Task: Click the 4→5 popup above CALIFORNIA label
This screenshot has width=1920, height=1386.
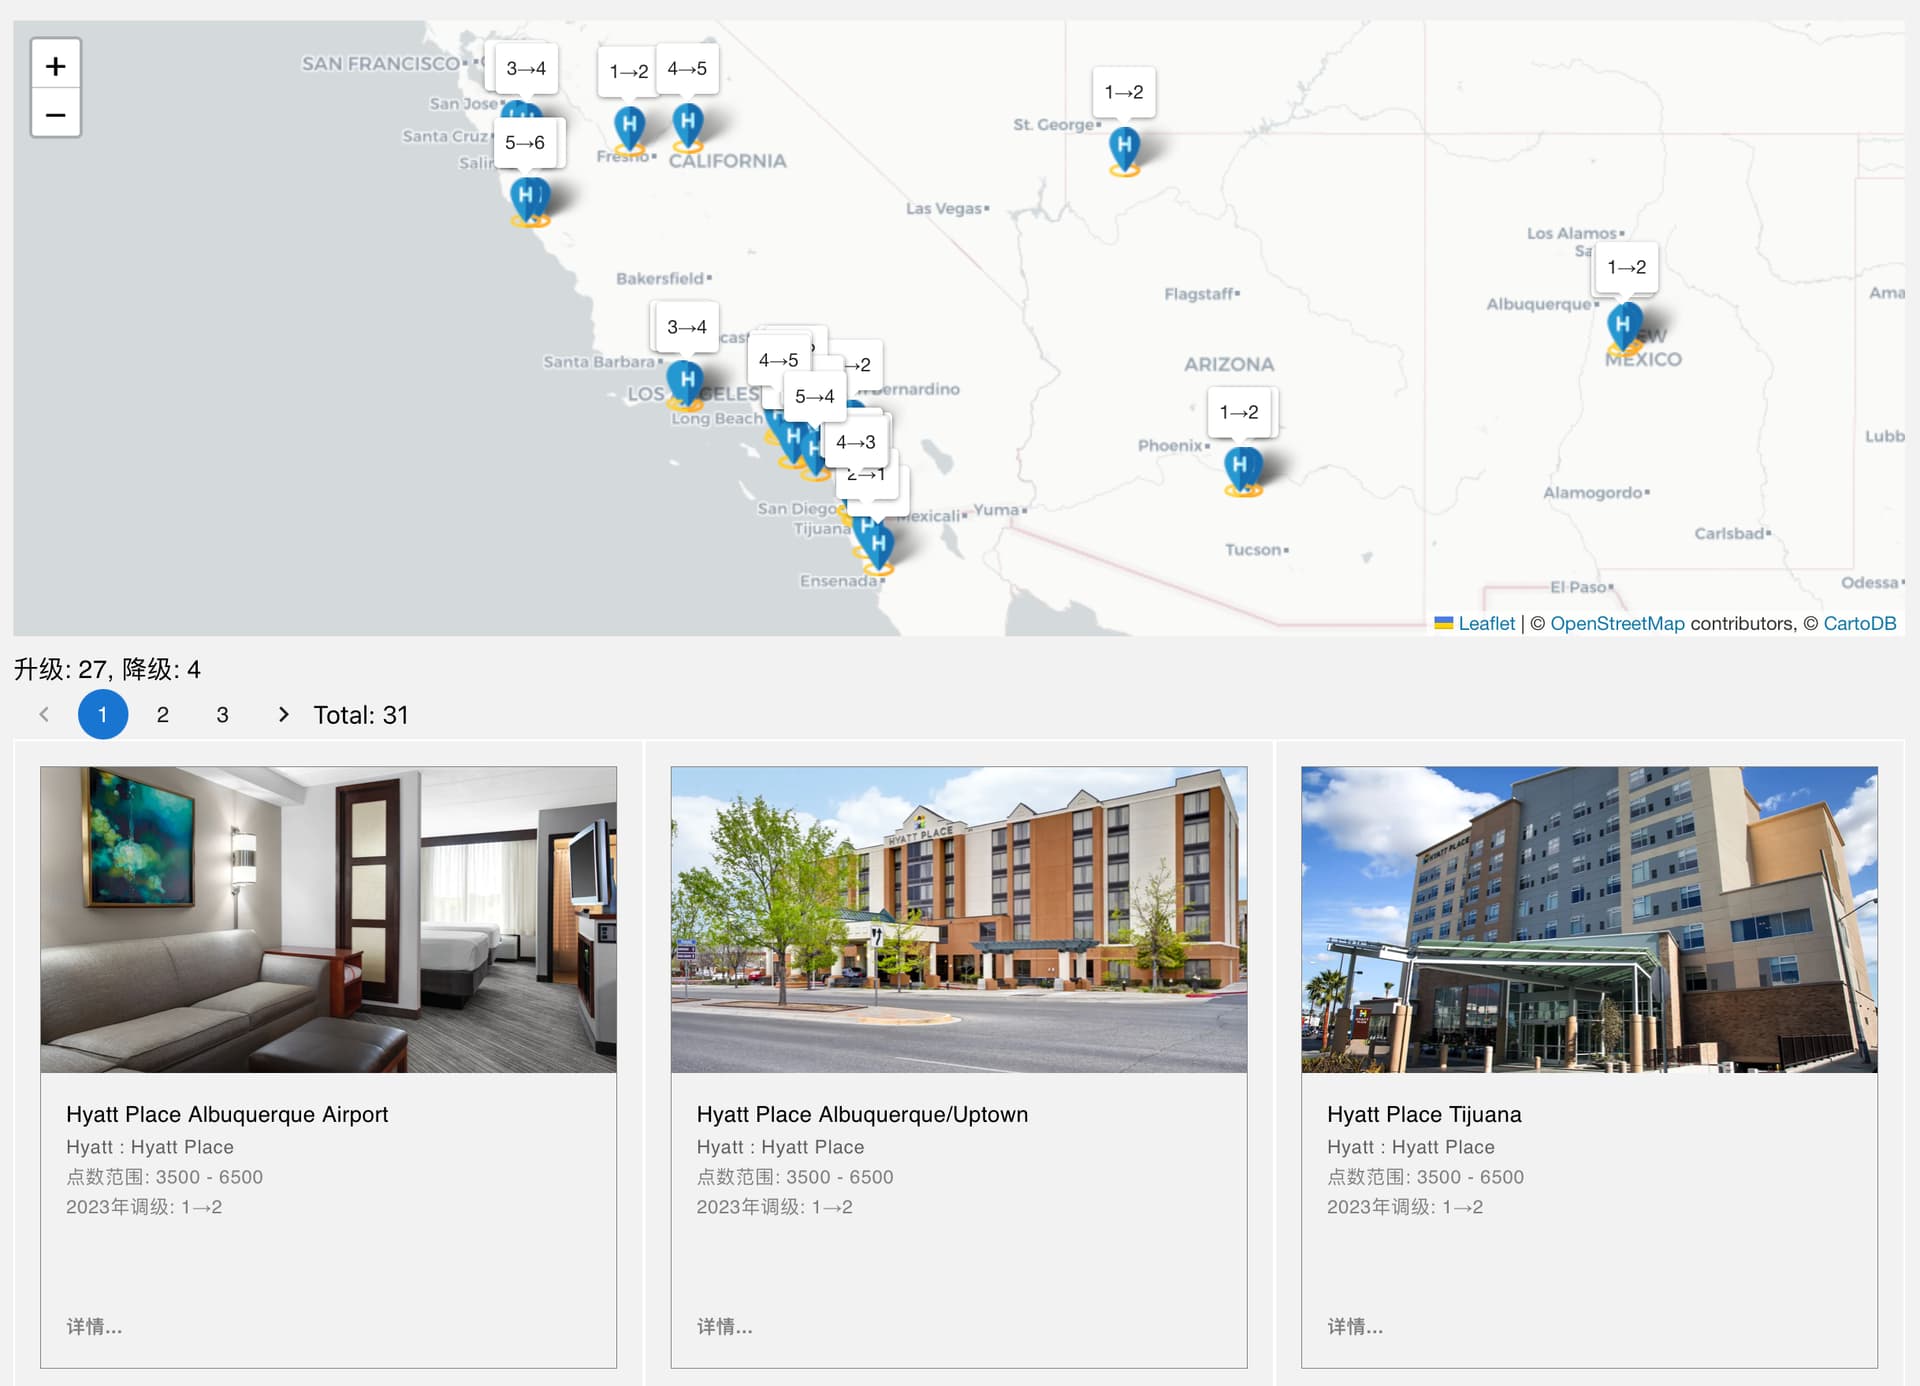Action: [687, 68]
